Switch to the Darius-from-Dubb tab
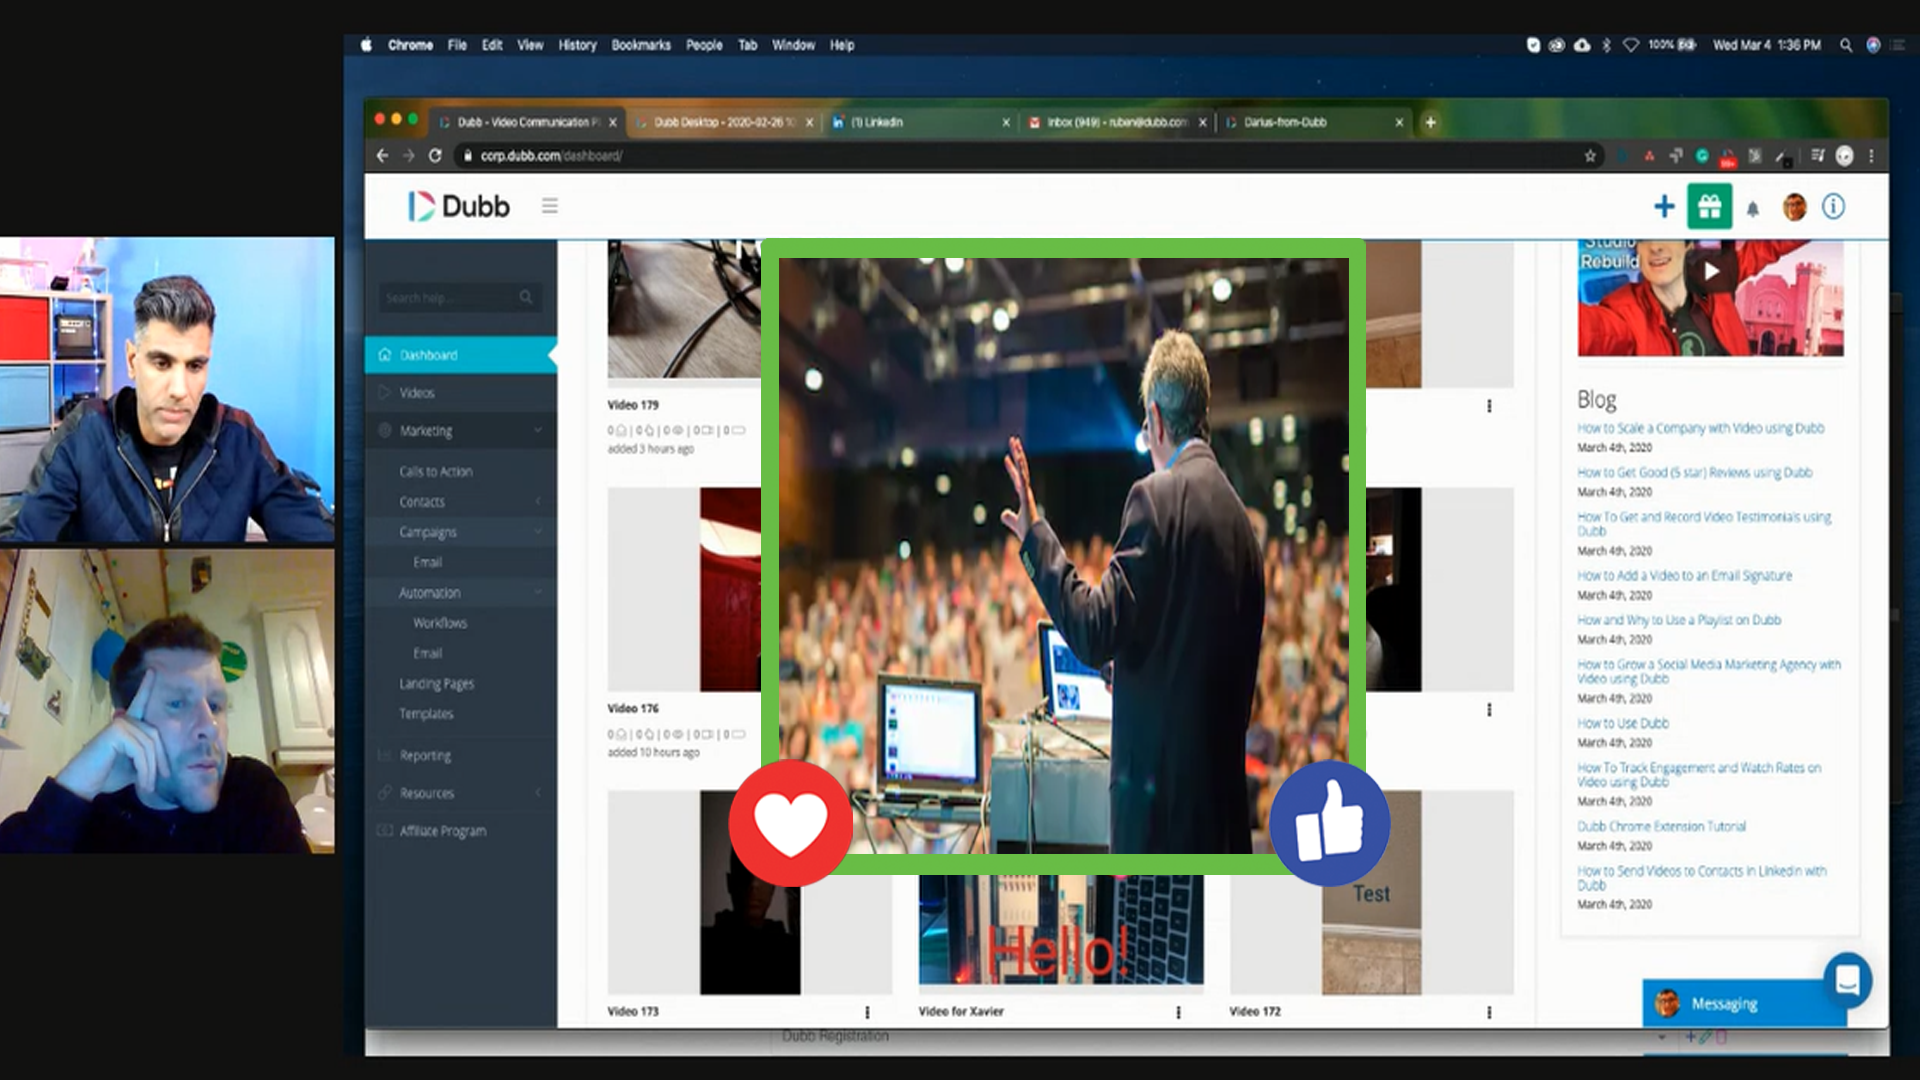Screen dimensions: 1920x1080 [1314, 122]
